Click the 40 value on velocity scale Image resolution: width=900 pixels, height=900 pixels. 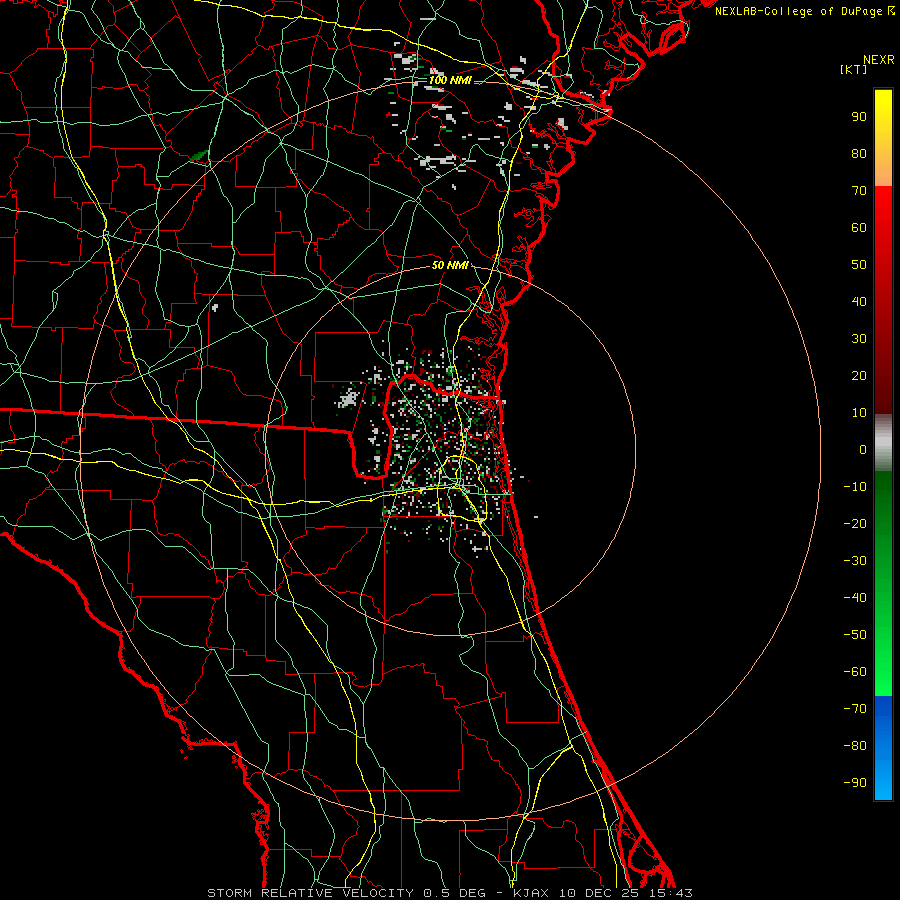859,302
